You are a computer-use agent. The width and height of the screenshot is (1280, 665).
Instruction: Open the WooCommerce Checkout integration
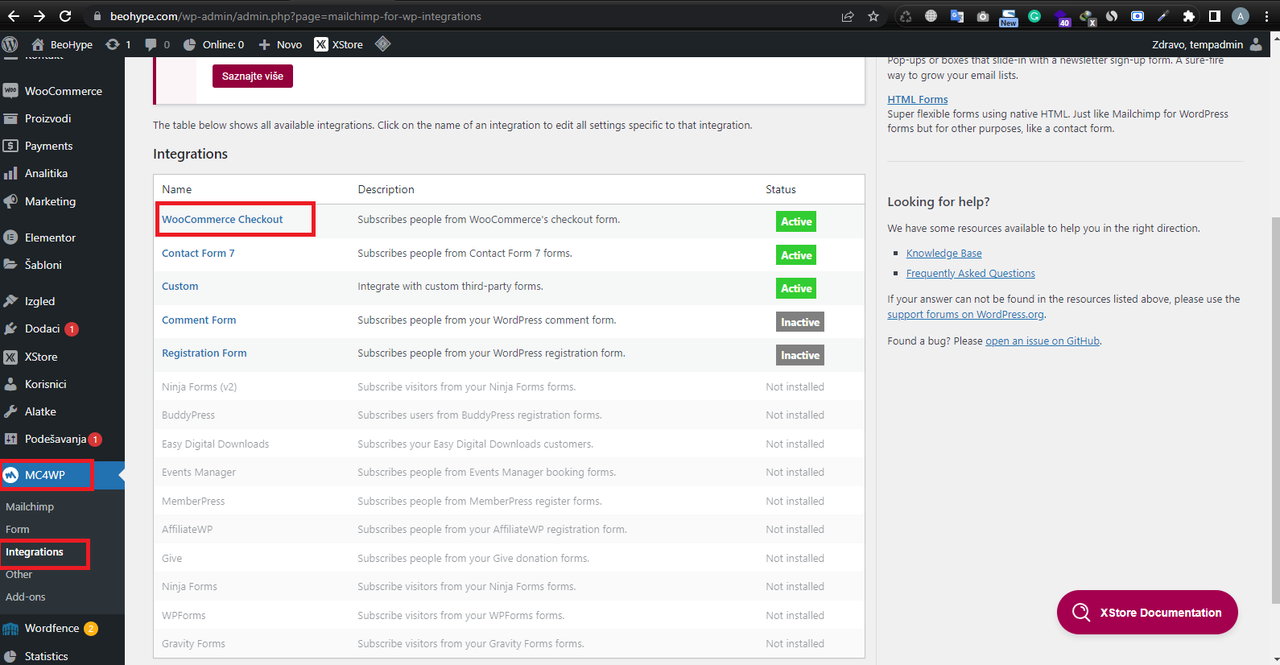click(222, 219)
